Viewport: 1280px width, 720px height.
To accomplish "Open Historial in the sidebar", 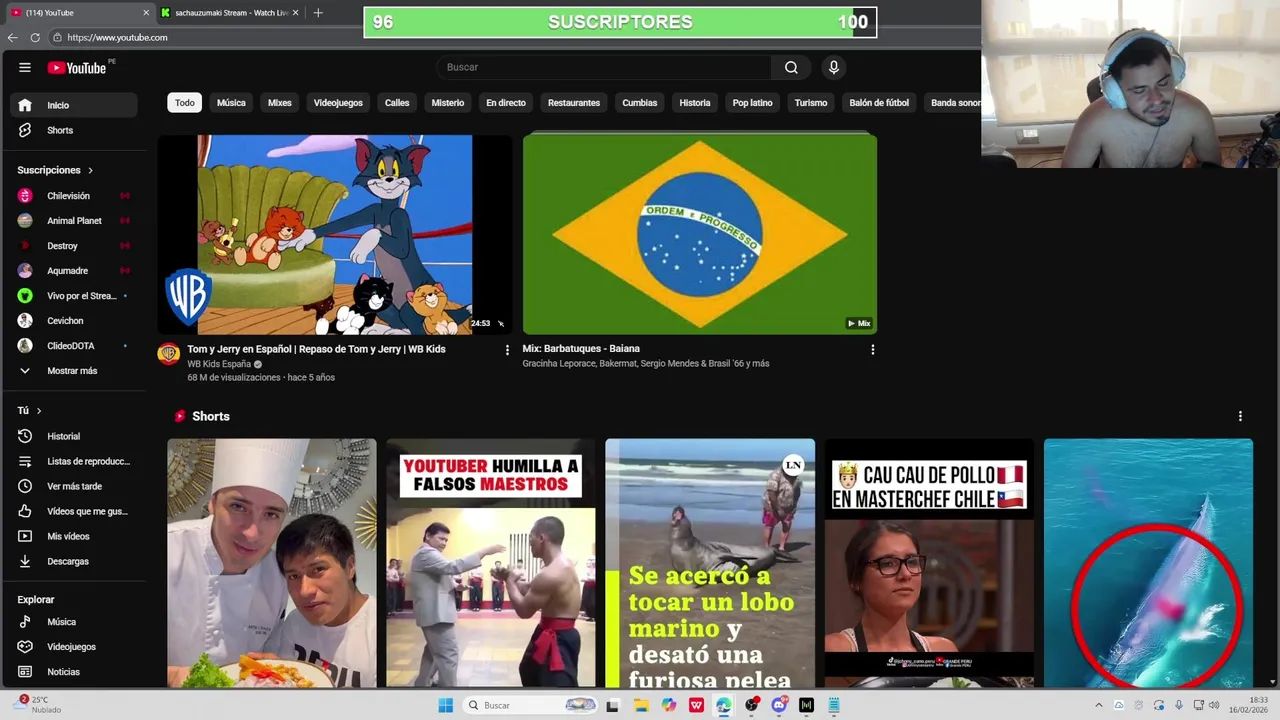I will (x=74, y=436).
